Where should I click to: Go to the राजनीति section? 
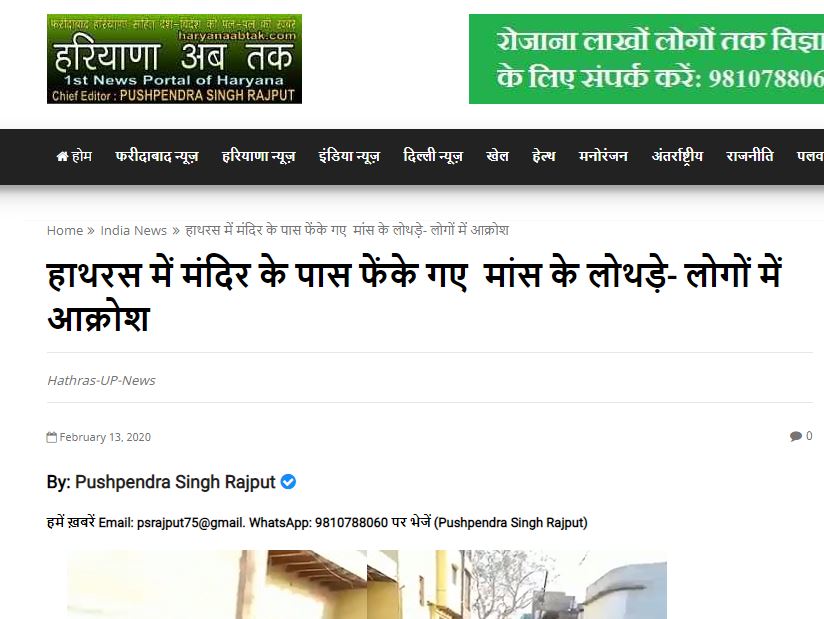pyautogui.click(x=749, y=156)
